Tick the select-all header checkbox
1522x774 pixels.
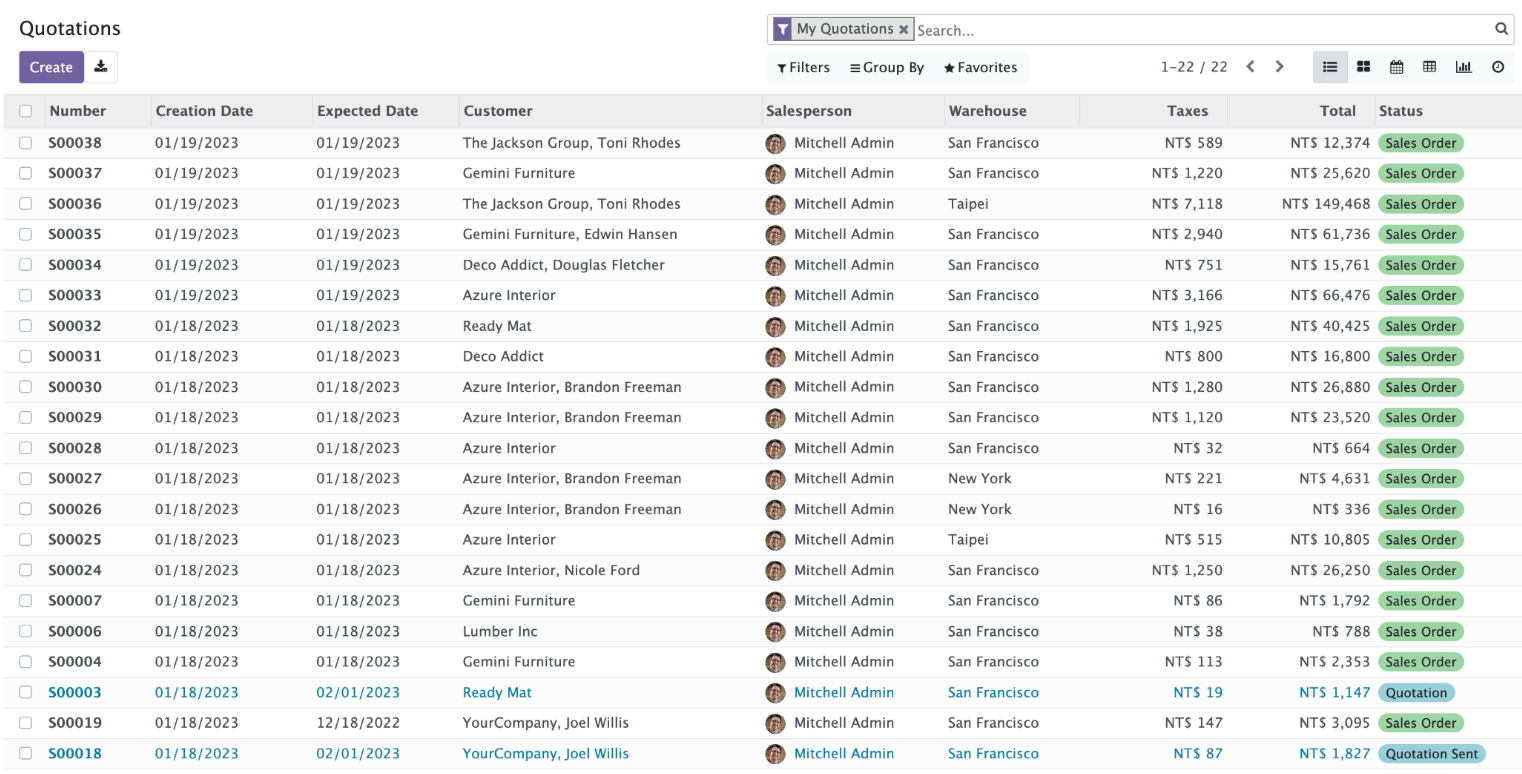pos(26,111)
